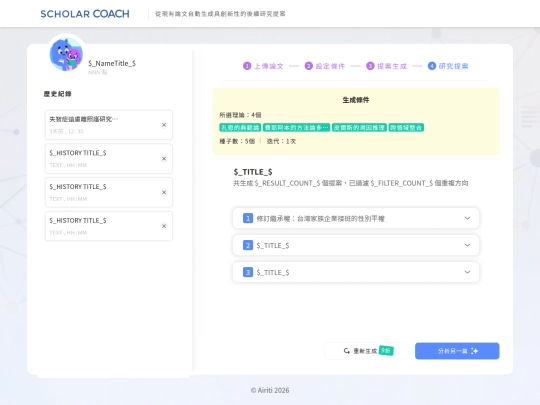
Task: Click the number 2 proposal badge
Action: (248, 245)
